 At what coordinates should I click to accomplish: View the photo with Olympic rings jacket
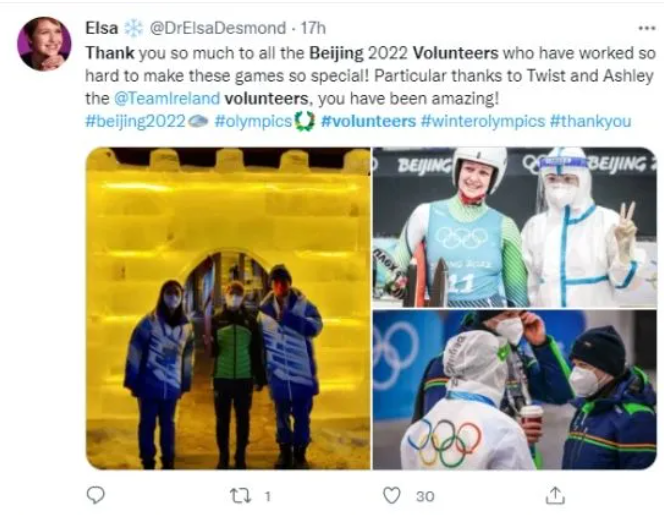pyautogui.click(x=515, y=390)
